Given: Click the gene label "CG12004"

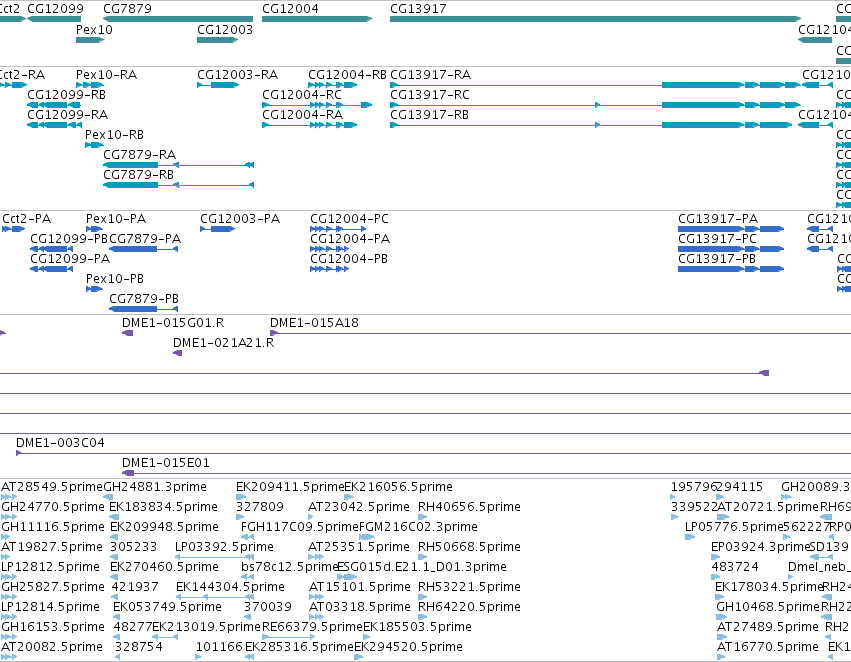Looking at the screenshot, I should 290,9.
